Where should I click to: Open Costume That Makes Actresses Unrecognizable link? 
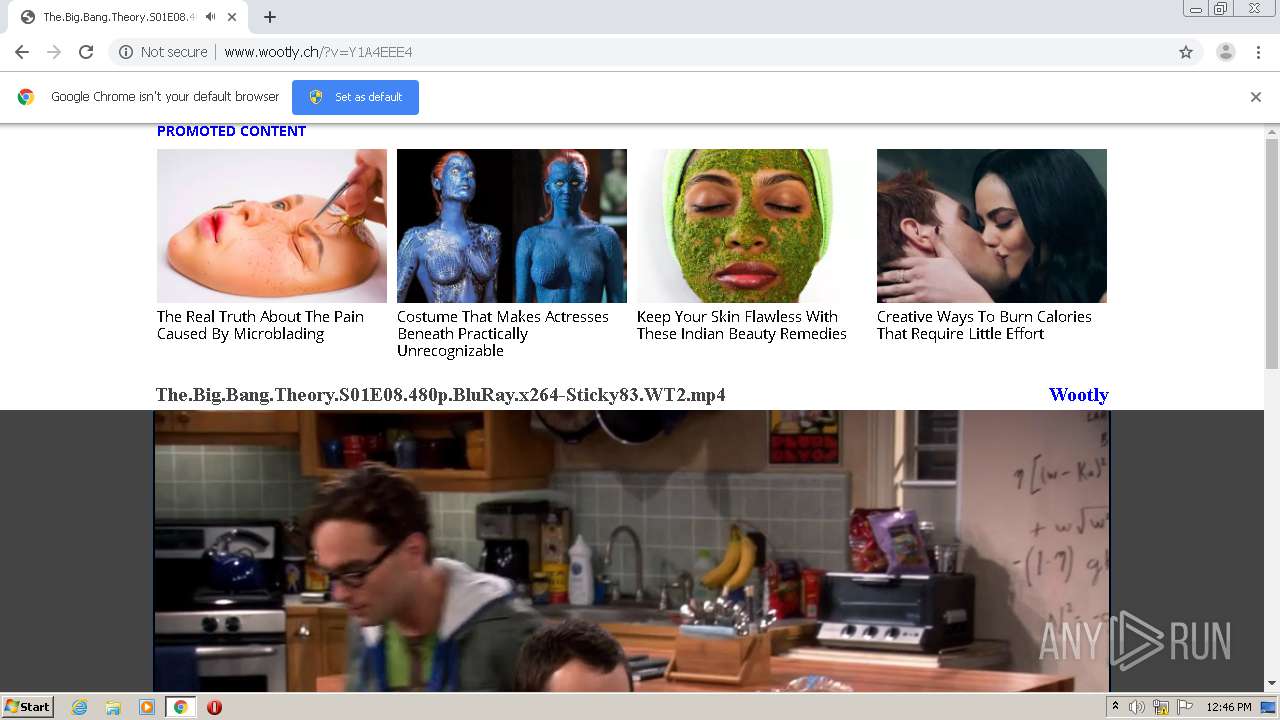pyautogui.click(x=503, y=333)
